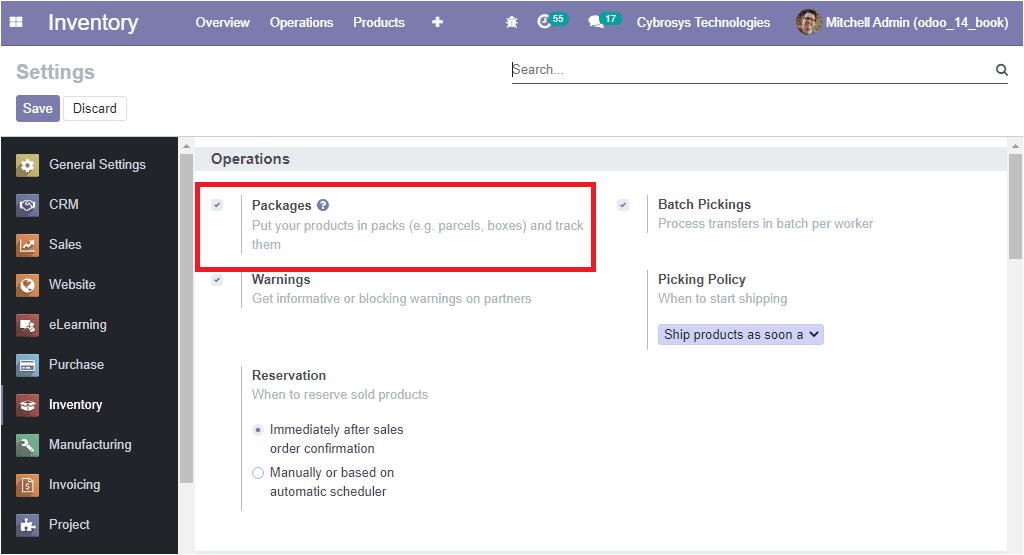
Task: Click the Packages help question icon
Action: [x=323, y=205]
